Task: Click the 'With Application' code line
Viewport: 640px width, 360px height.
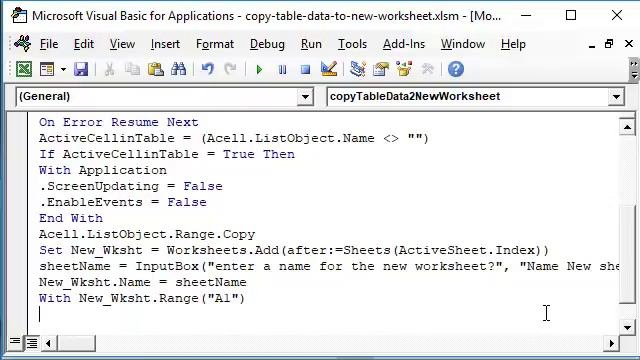Action: tap(103, 170)
